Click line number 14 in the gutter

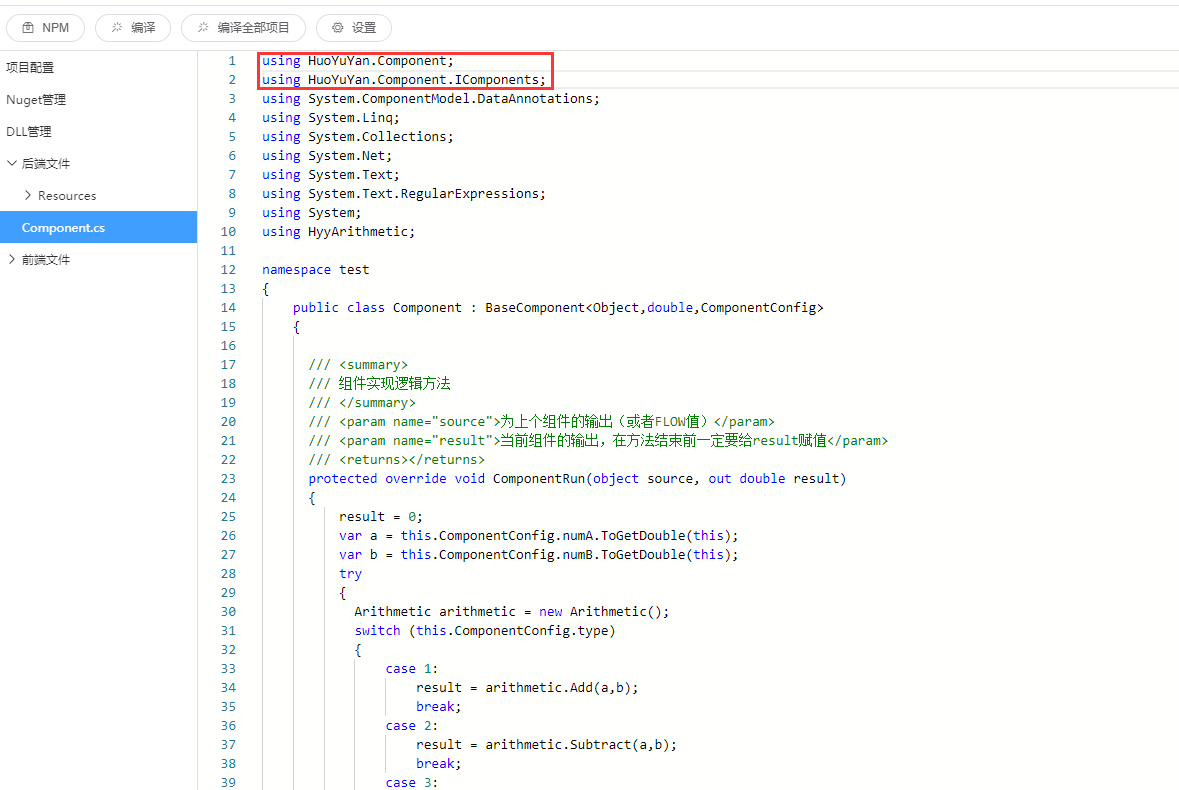(x=228, y=308)
